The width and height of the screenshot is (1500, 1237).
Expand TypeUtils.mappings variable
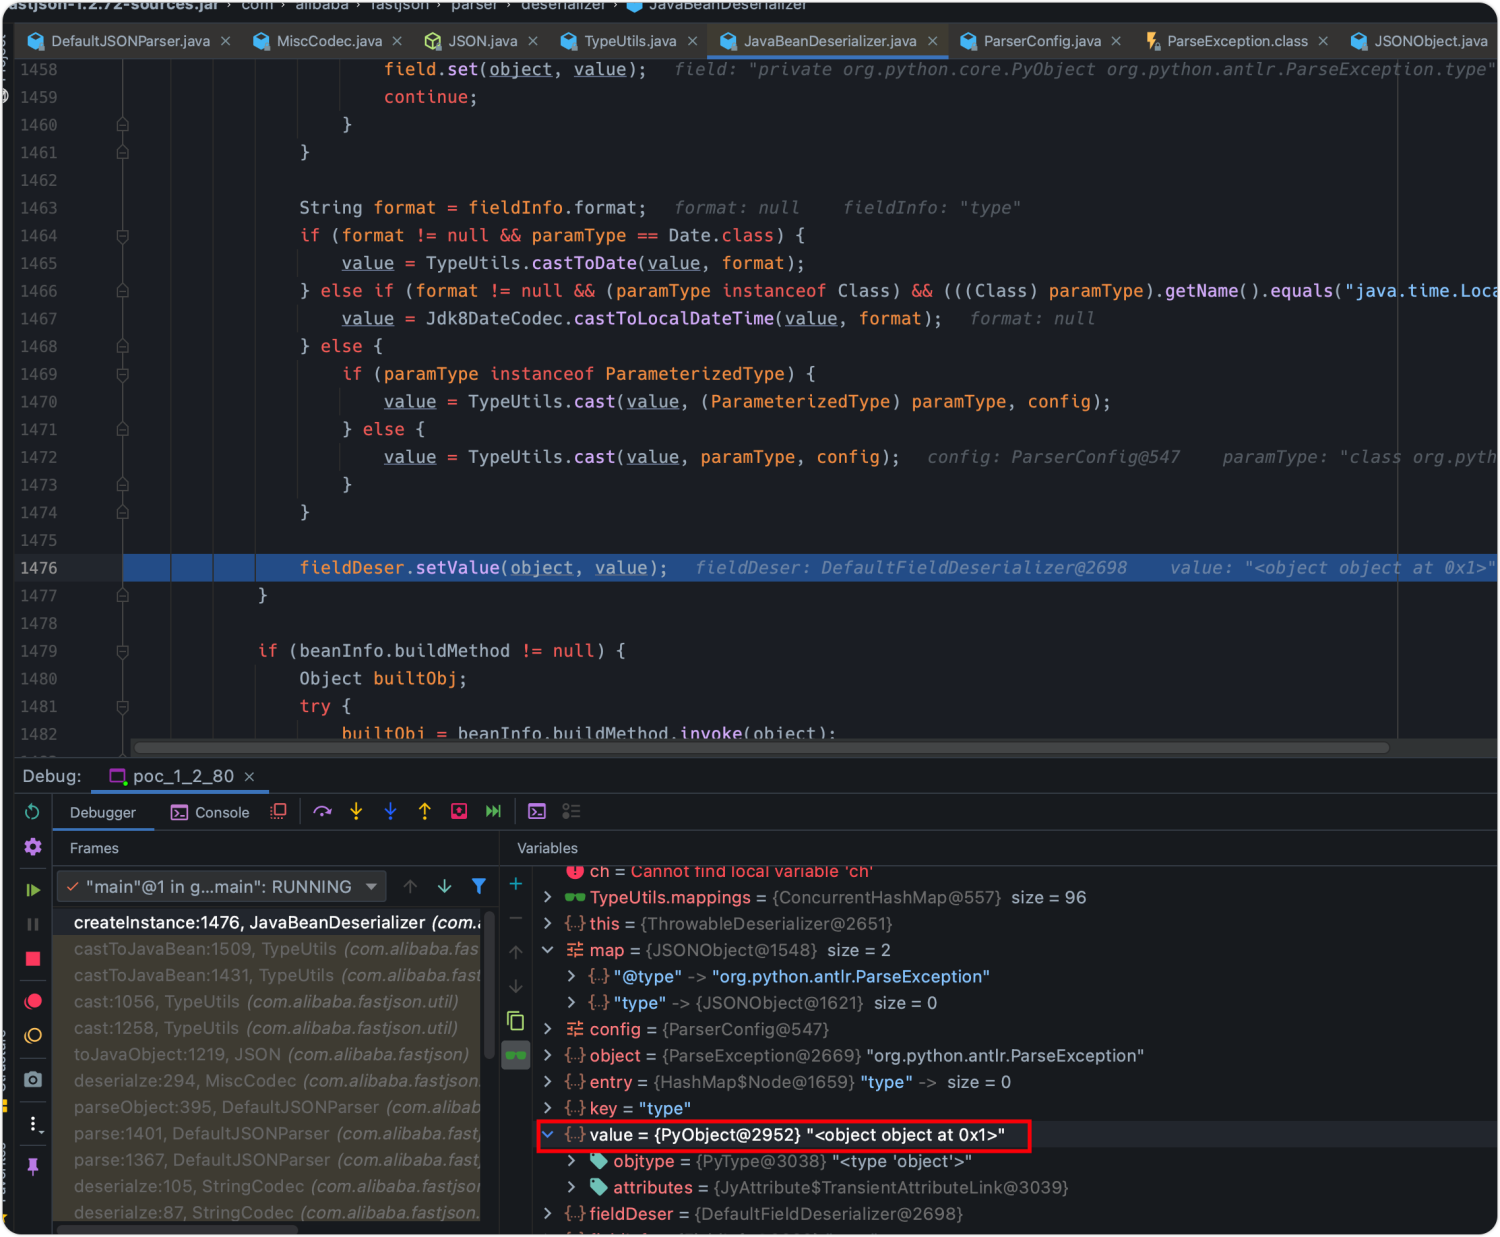(x=548, y=897)
